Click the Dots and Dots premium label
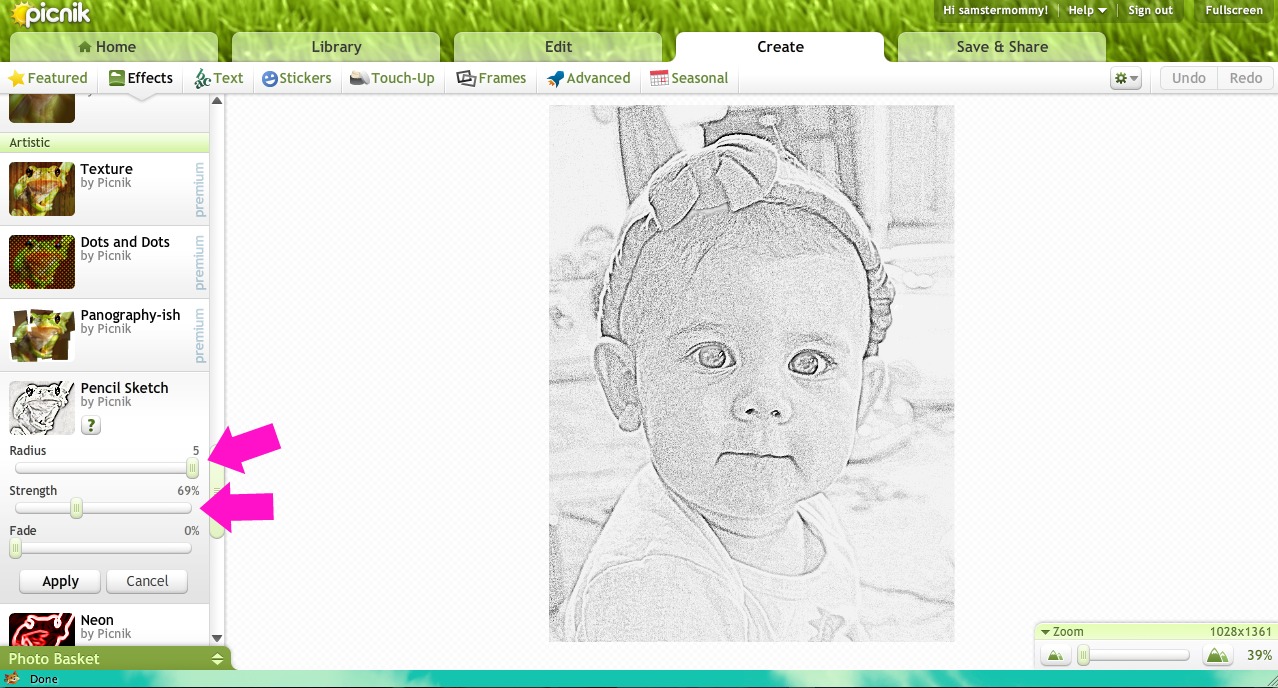Viewport: 1278px width, 688px height. 200,262
